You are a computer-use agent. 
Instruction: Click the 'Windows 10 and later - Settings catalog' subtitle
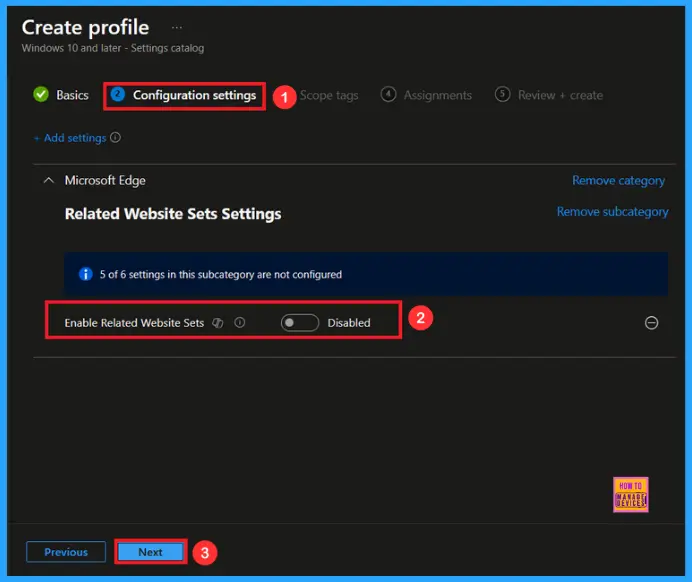point(113,48)
